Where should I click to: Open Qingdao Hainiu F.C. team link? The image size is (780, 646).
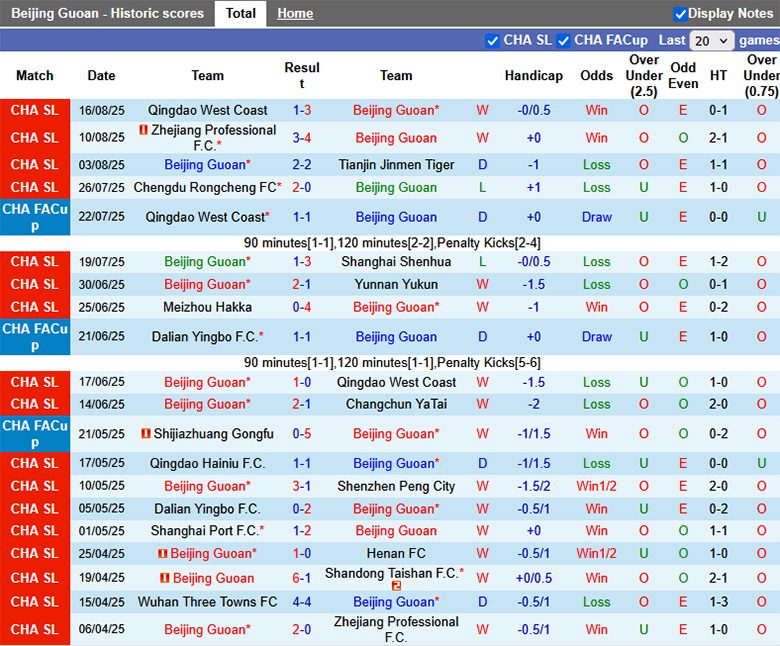207,463
